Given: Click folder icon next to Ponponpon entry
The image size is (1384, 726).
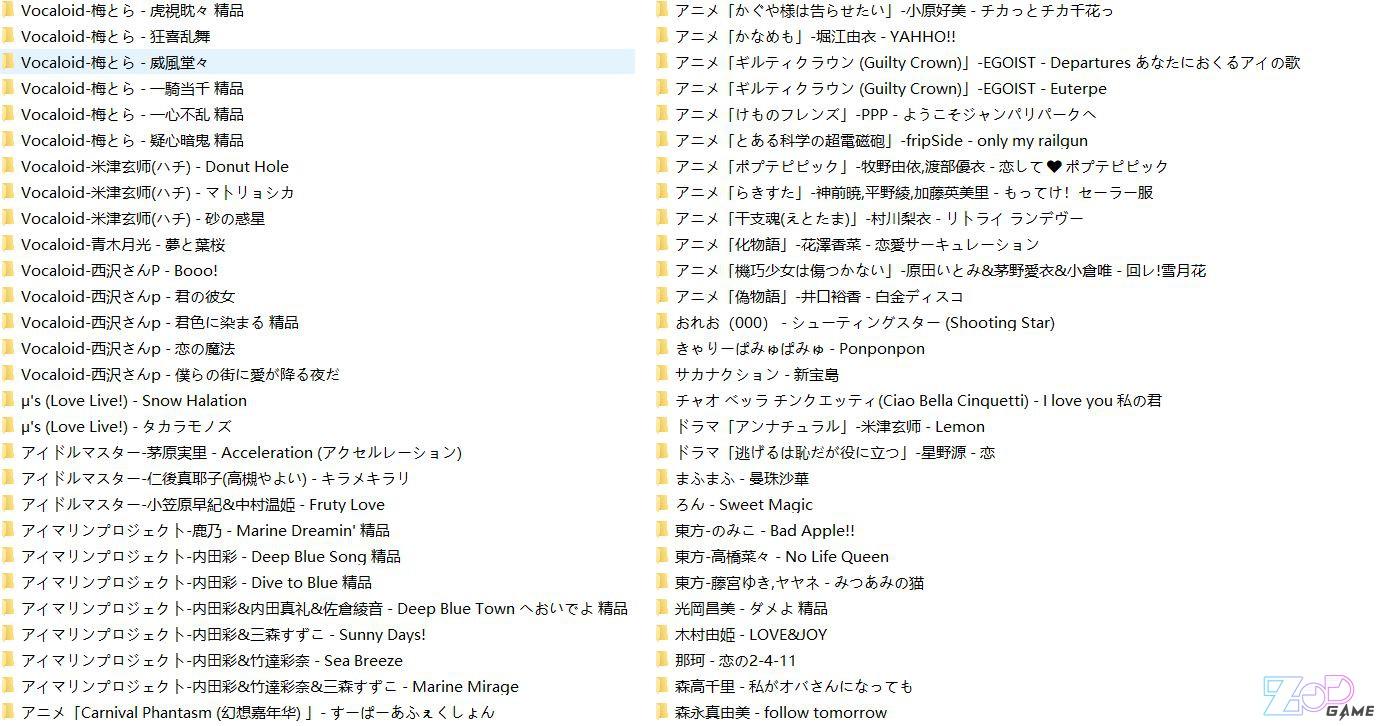Looking at the screenshot, I should coord(662,348).
